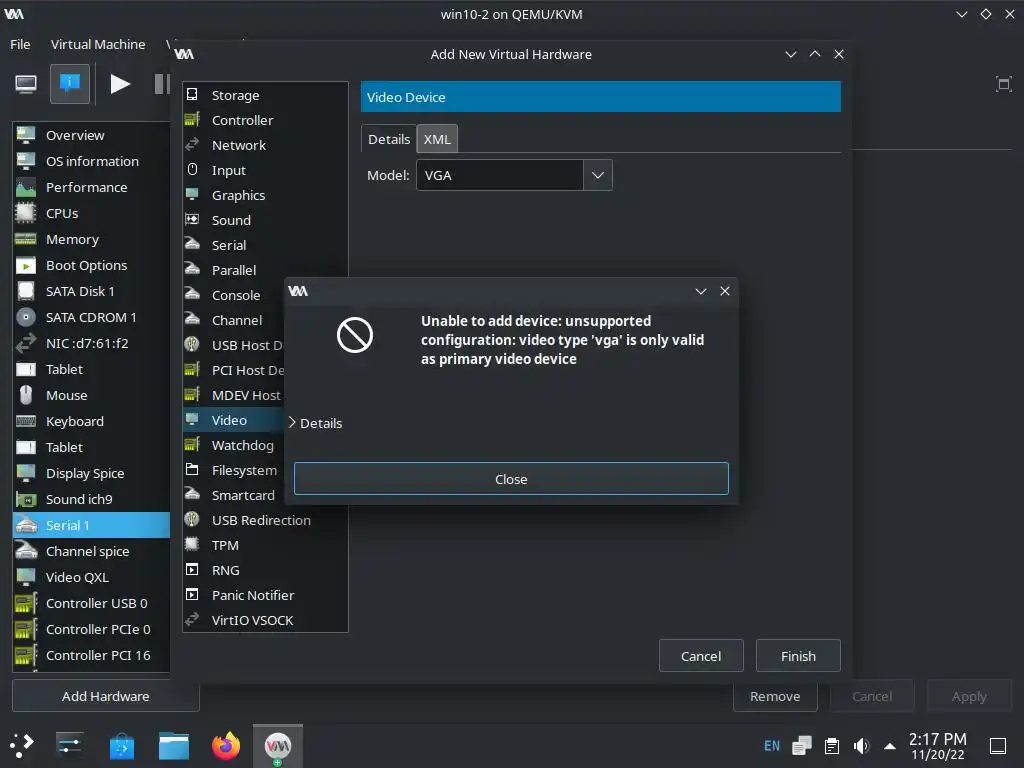The height and width of the screenshot is (768, 1024).
Task: Click the graphical console monitor toolbar icon
Action: click(26, 84)
